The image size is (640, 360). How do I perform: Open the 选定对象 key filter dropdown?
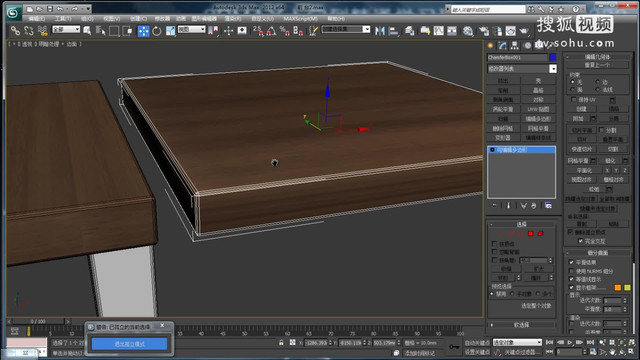(x=517, y=342)
